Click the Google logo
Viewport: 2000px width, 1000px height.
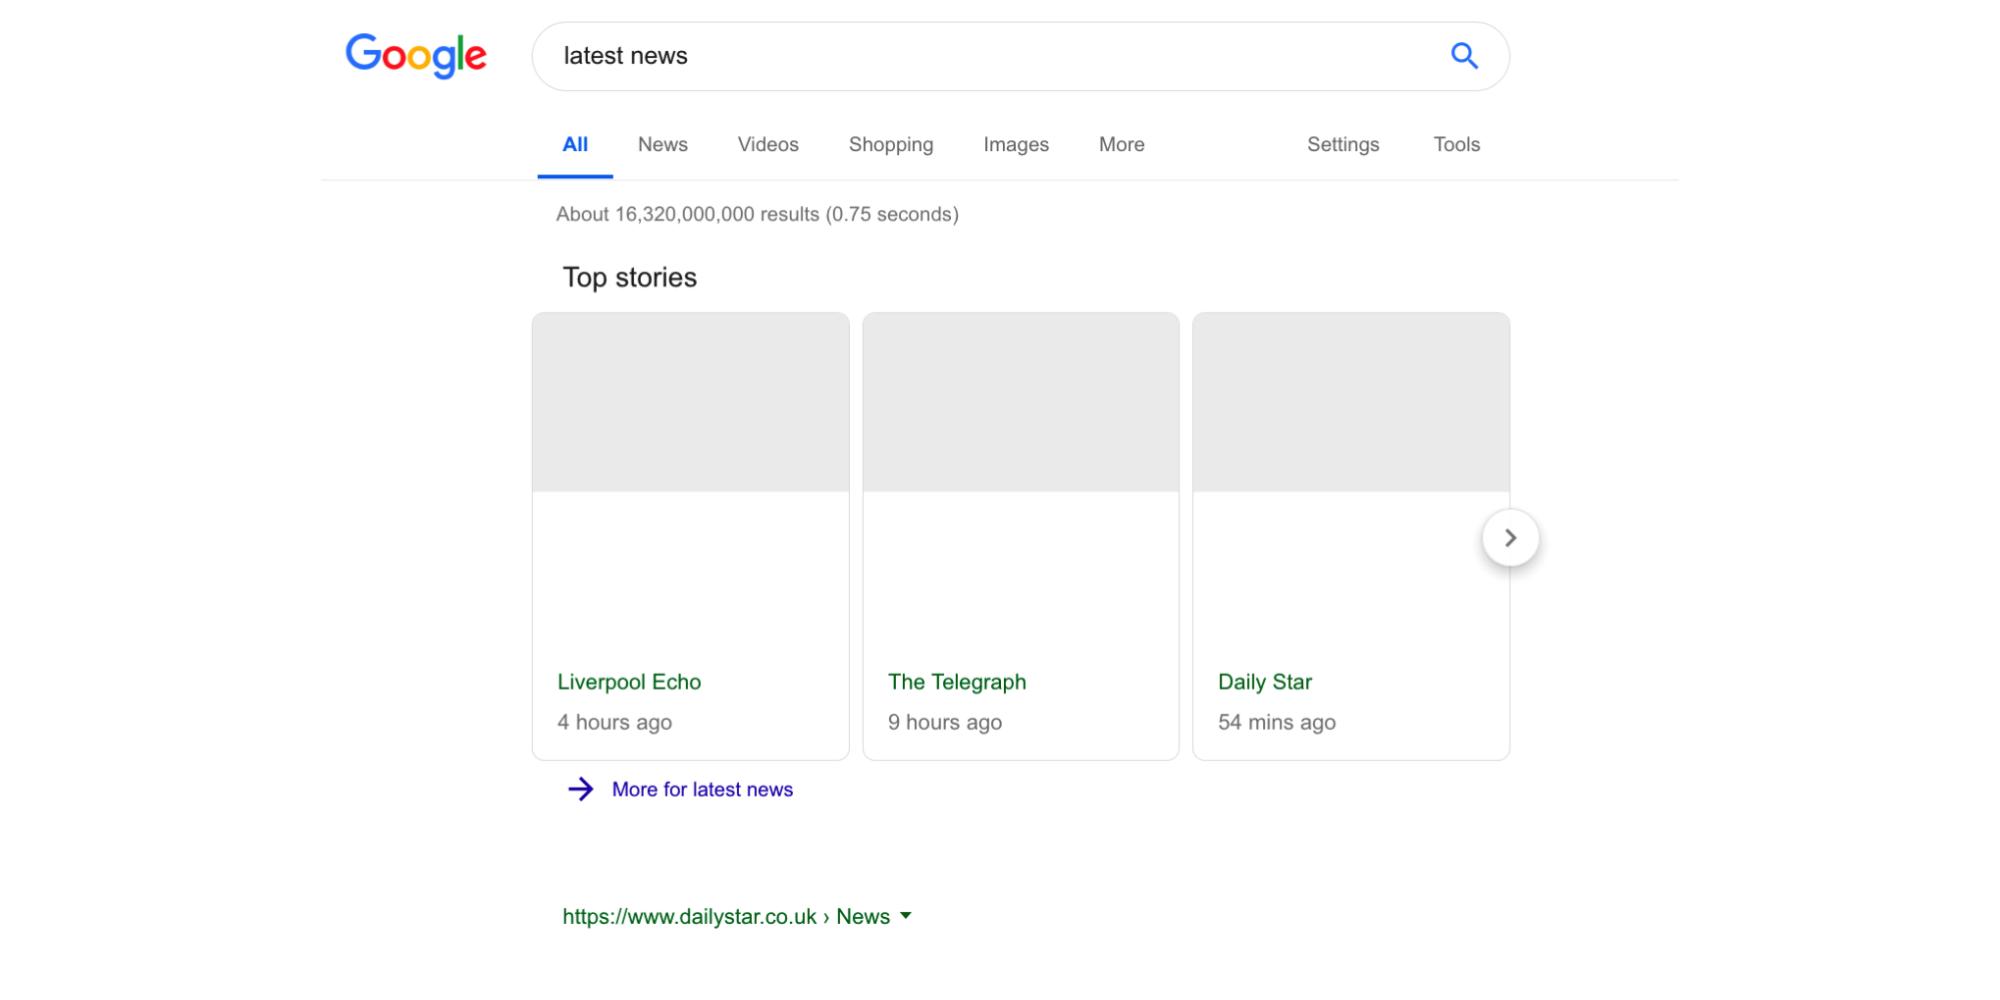(416, 55)
